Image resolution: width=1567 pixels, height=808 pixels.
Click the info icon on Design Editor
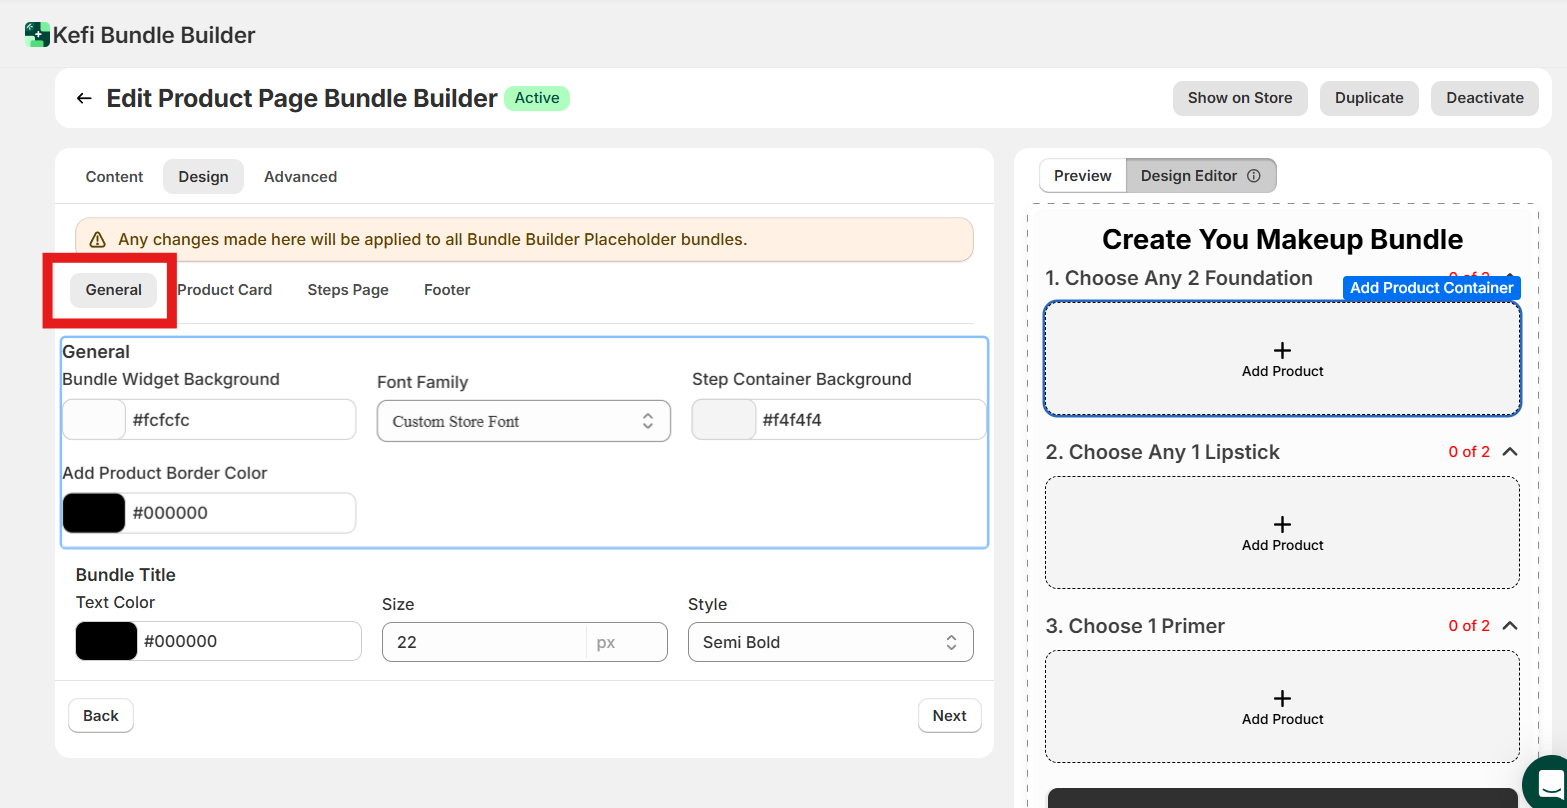pyautogui.click(x=1254, y=176)
